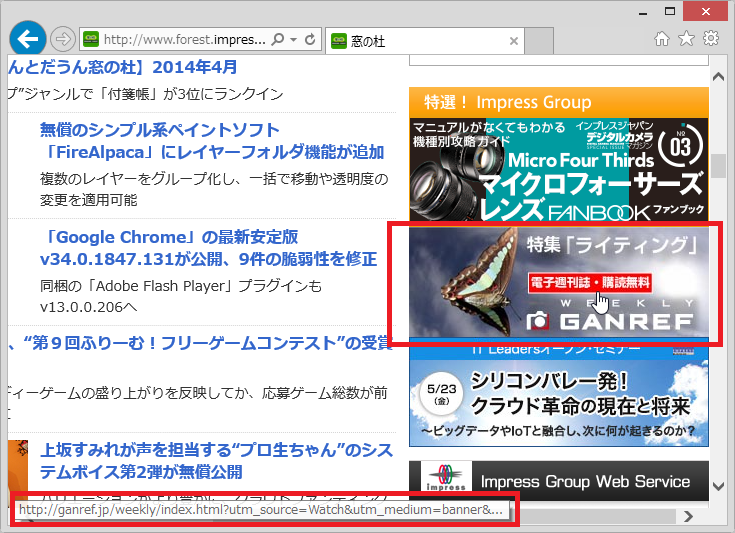Viewport: 735px width, 533px height.
Task: Open the シリコンバレー発 cloud seminar banner
Action: point(559,393)
